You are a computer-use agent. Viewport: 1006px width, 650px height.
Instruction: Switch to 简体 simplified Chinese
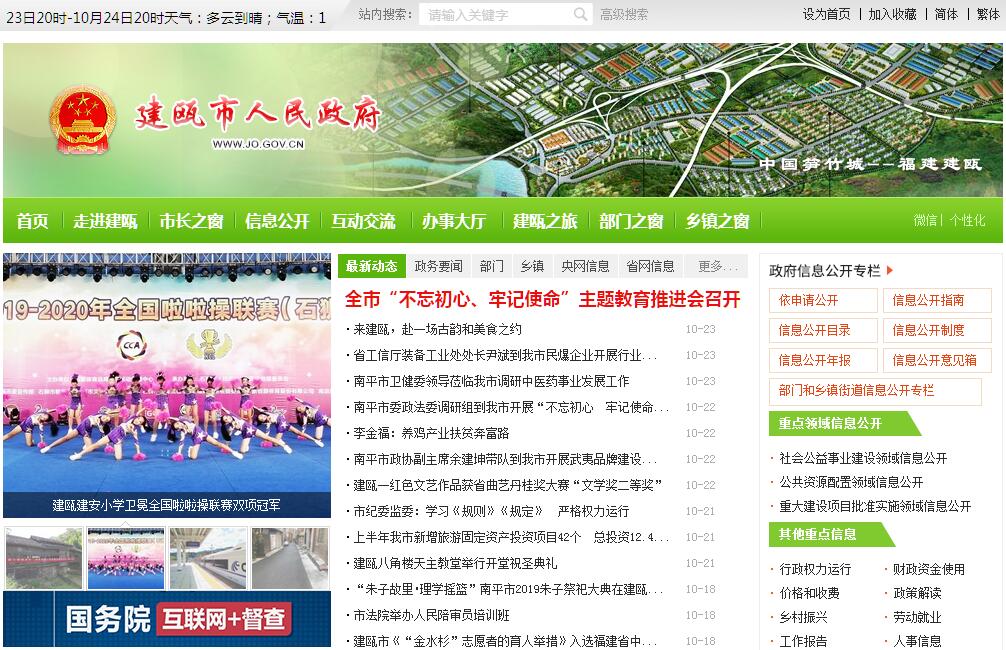pos(946,14)
